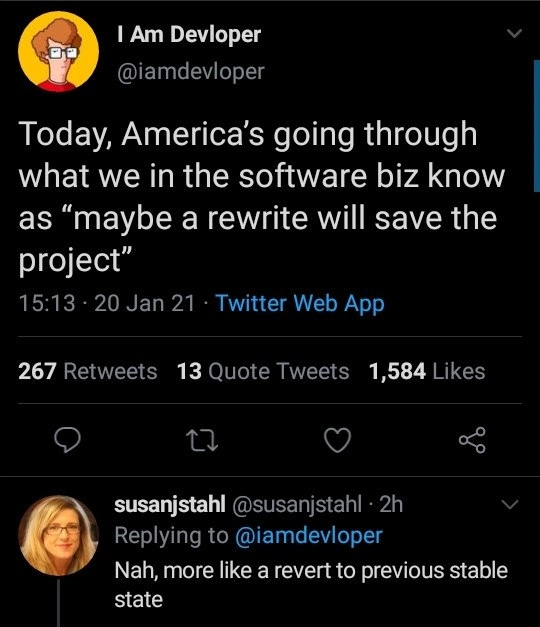Click the susanjstahl display name in reply

tap(170, 504)
